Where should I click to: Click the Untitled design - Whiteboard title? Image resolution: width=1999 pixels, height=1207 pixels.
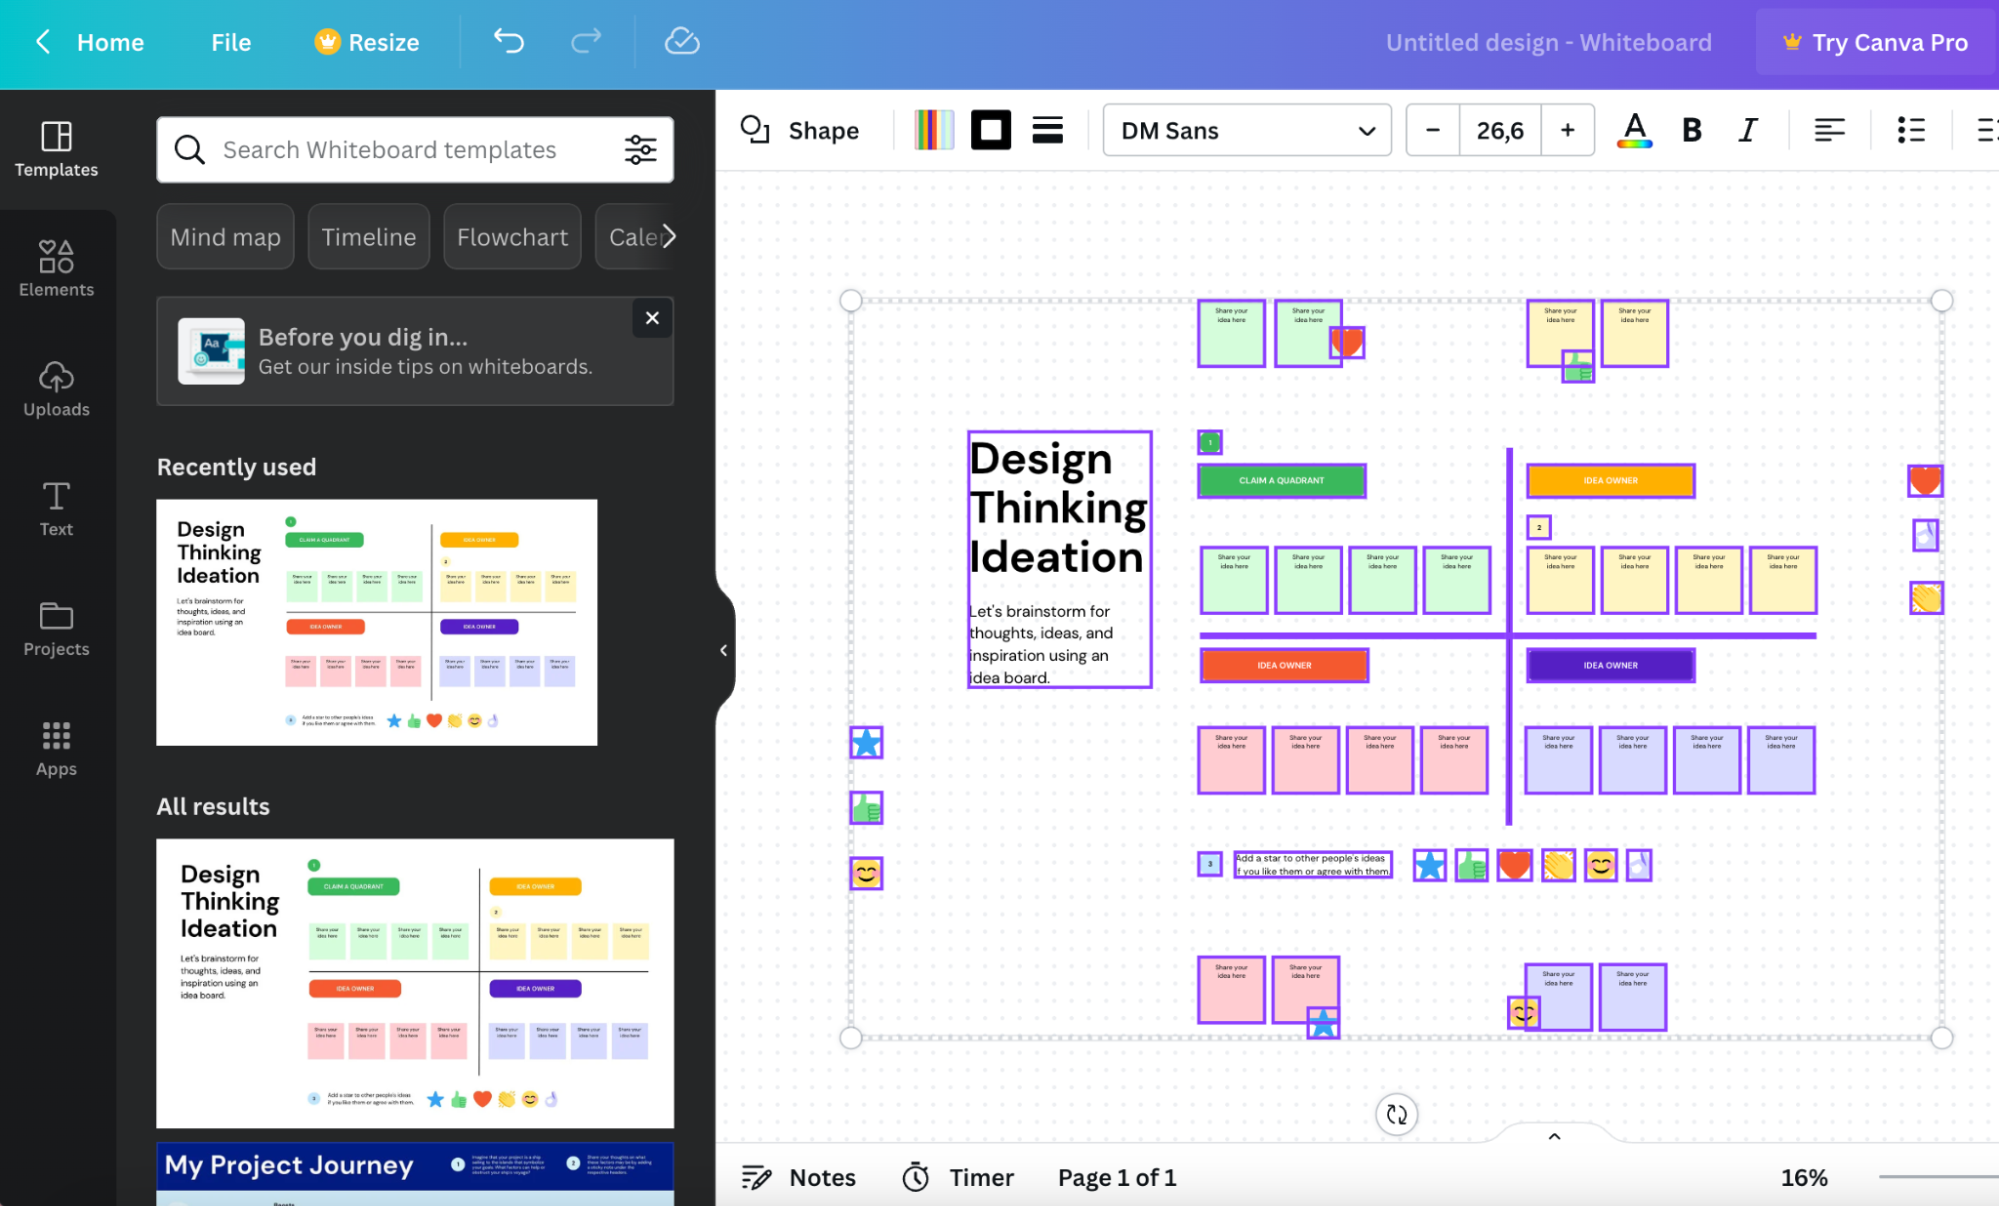1548,42
